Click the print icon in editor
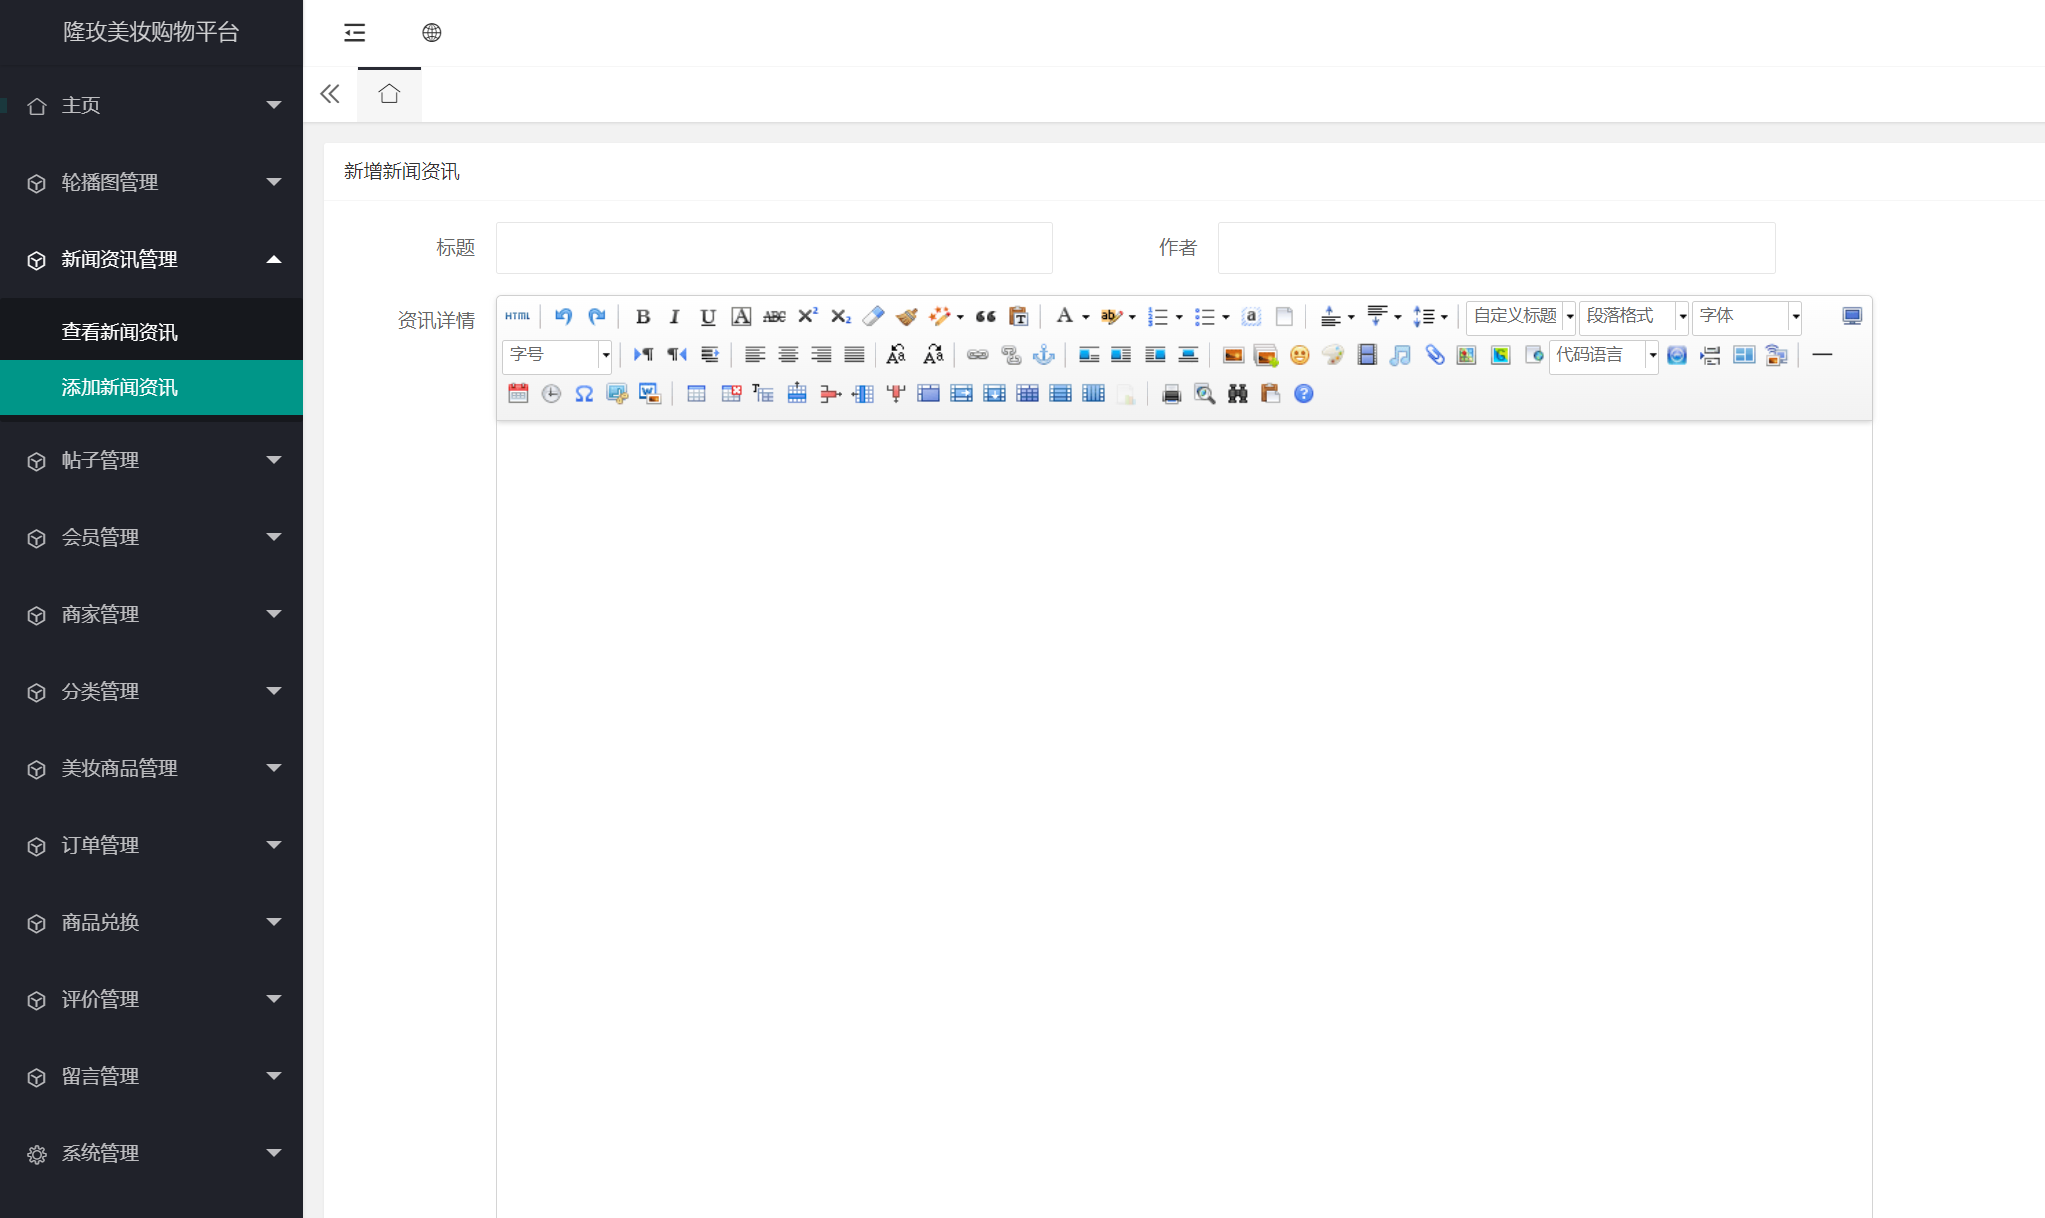 1171,394
